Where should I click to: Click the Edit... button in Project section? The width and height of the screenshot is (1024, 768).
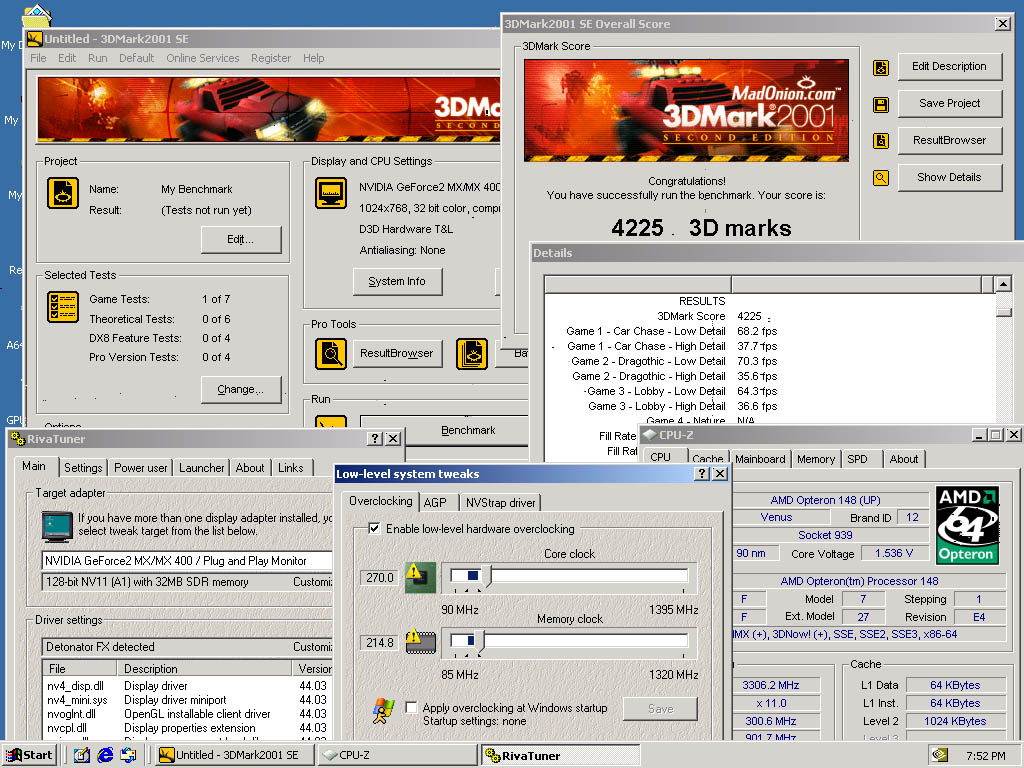coord(241,240)
